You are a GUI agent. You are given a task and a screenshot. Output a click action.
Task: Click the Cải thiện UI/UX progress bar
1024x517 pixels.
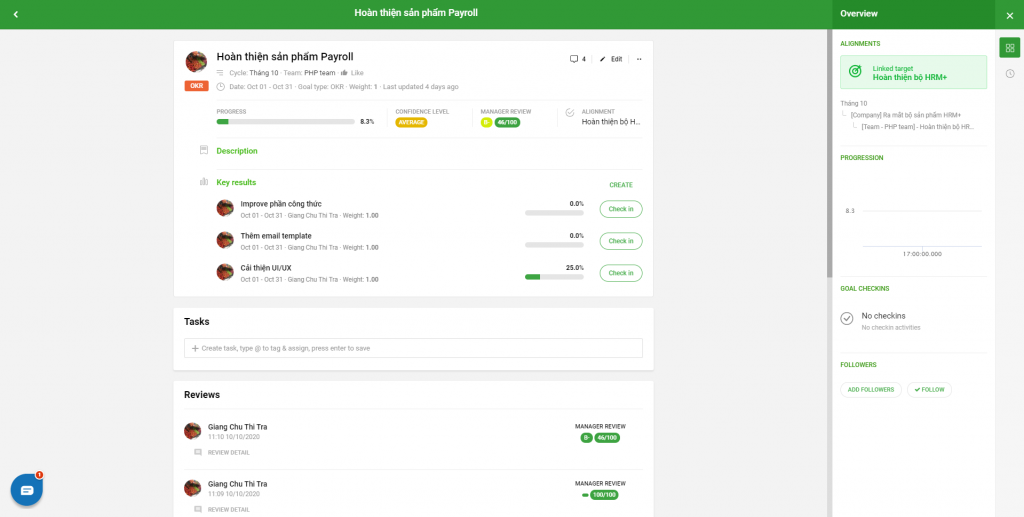point(554,277)
